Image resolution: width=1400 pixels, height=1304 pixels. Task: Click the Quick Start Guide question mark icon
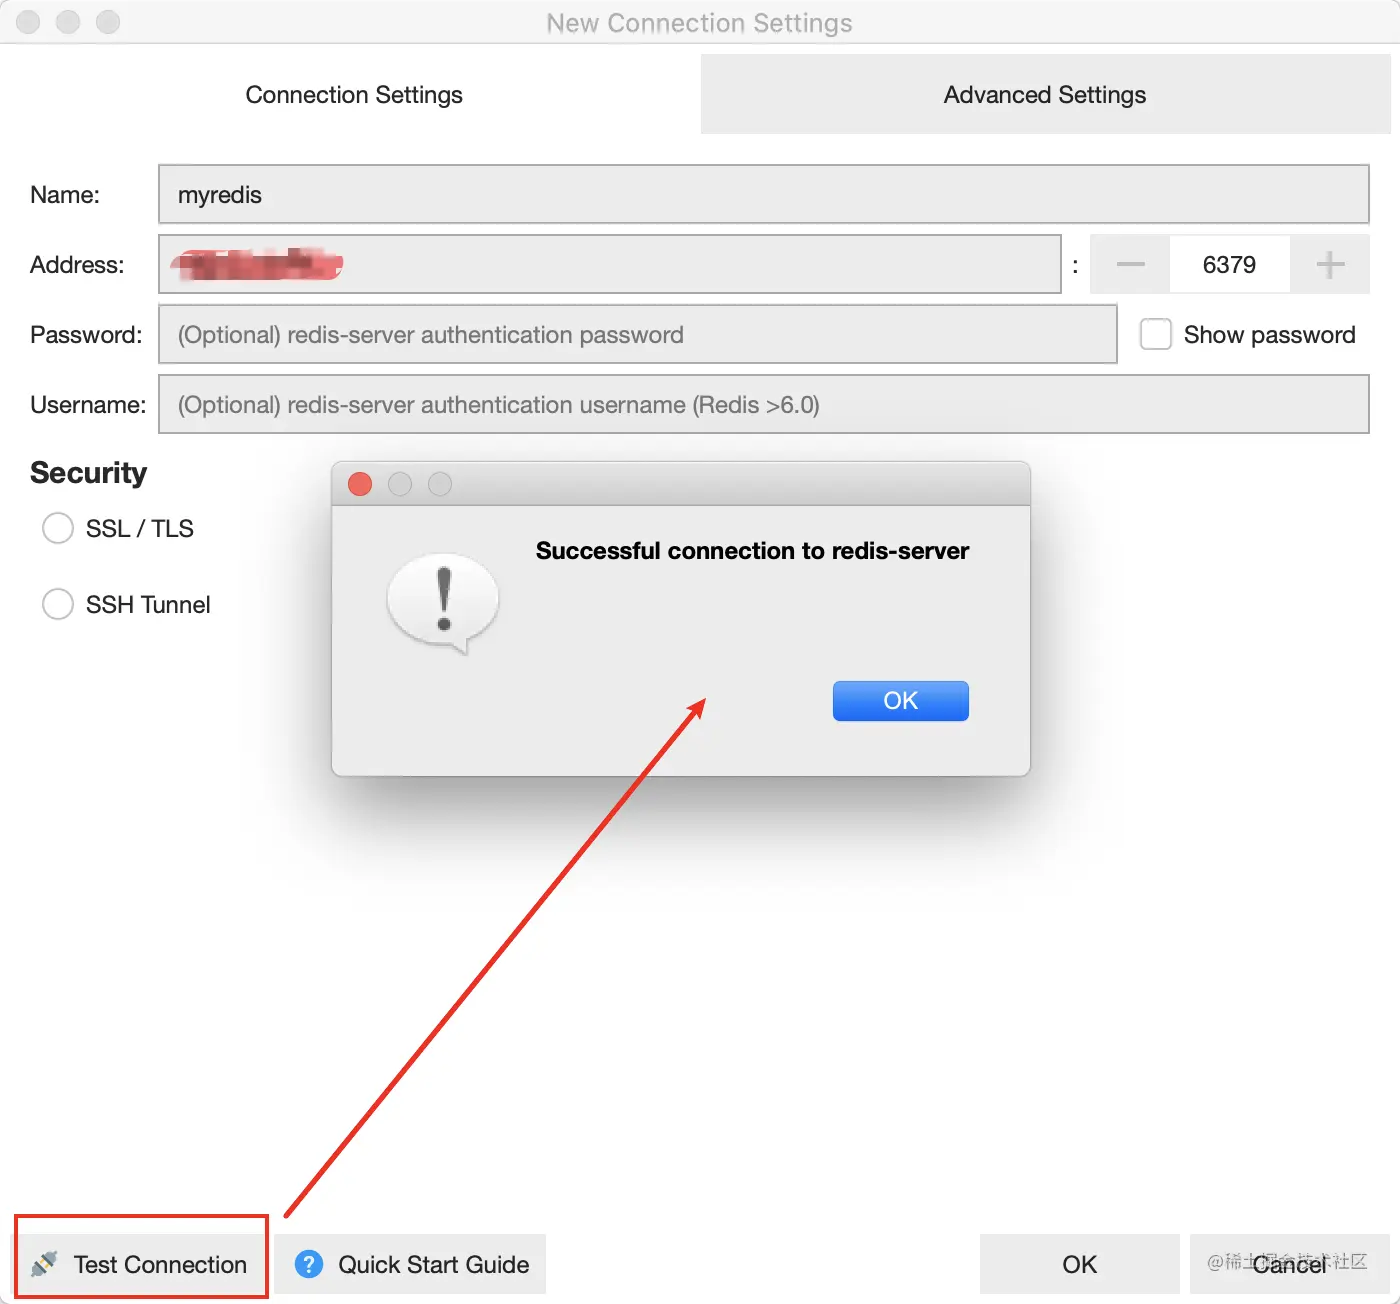click(309, 1264)
